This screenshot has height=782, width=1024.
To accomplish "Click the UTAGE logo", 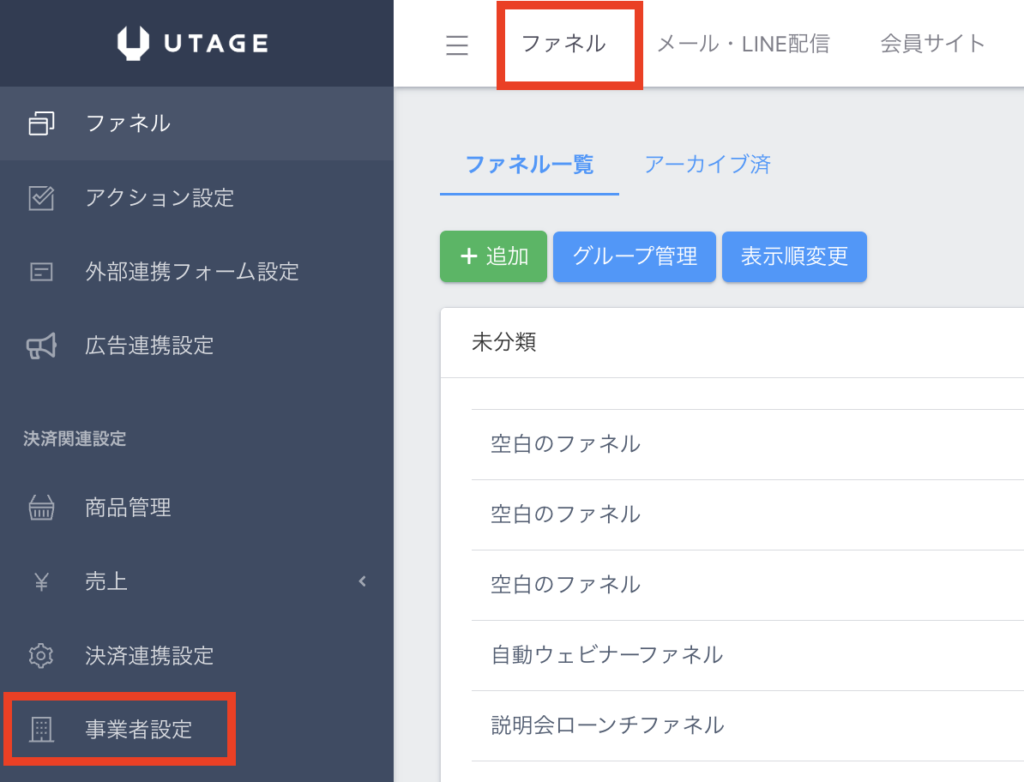I will pyautogui.click(x=192, y=42).
